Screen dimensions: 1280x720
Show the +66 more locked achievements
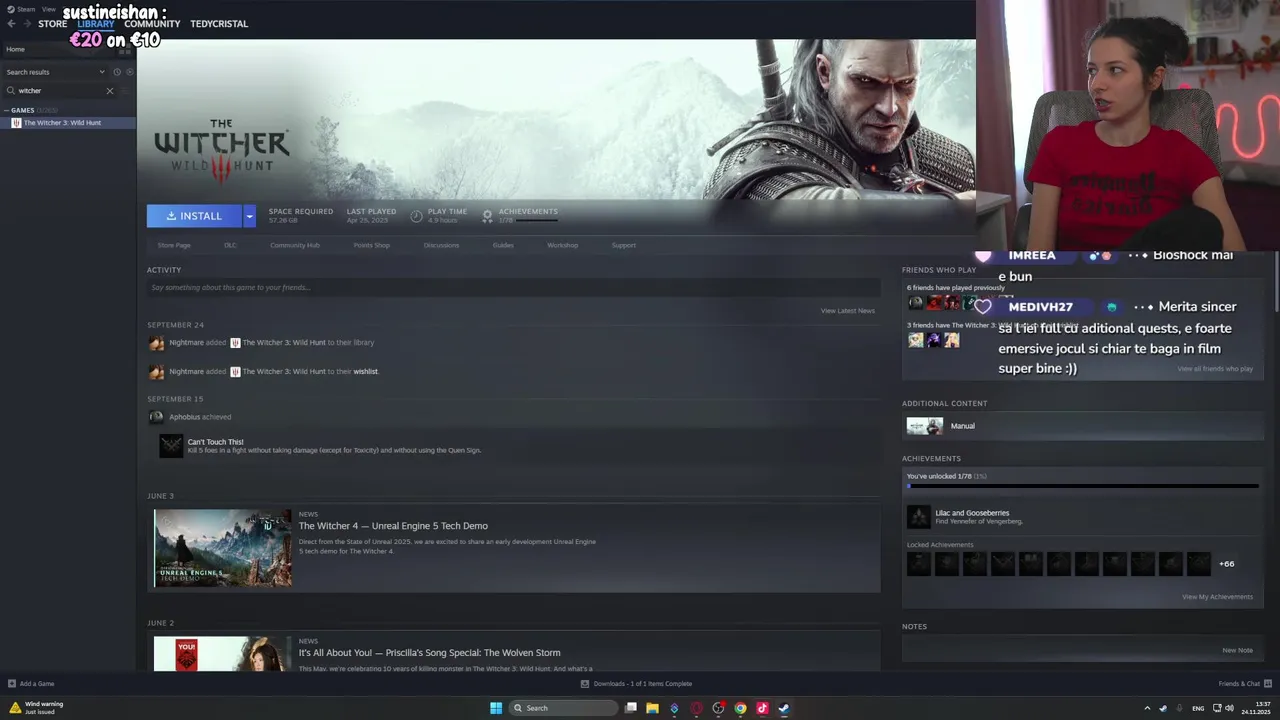pos(1226,564)
